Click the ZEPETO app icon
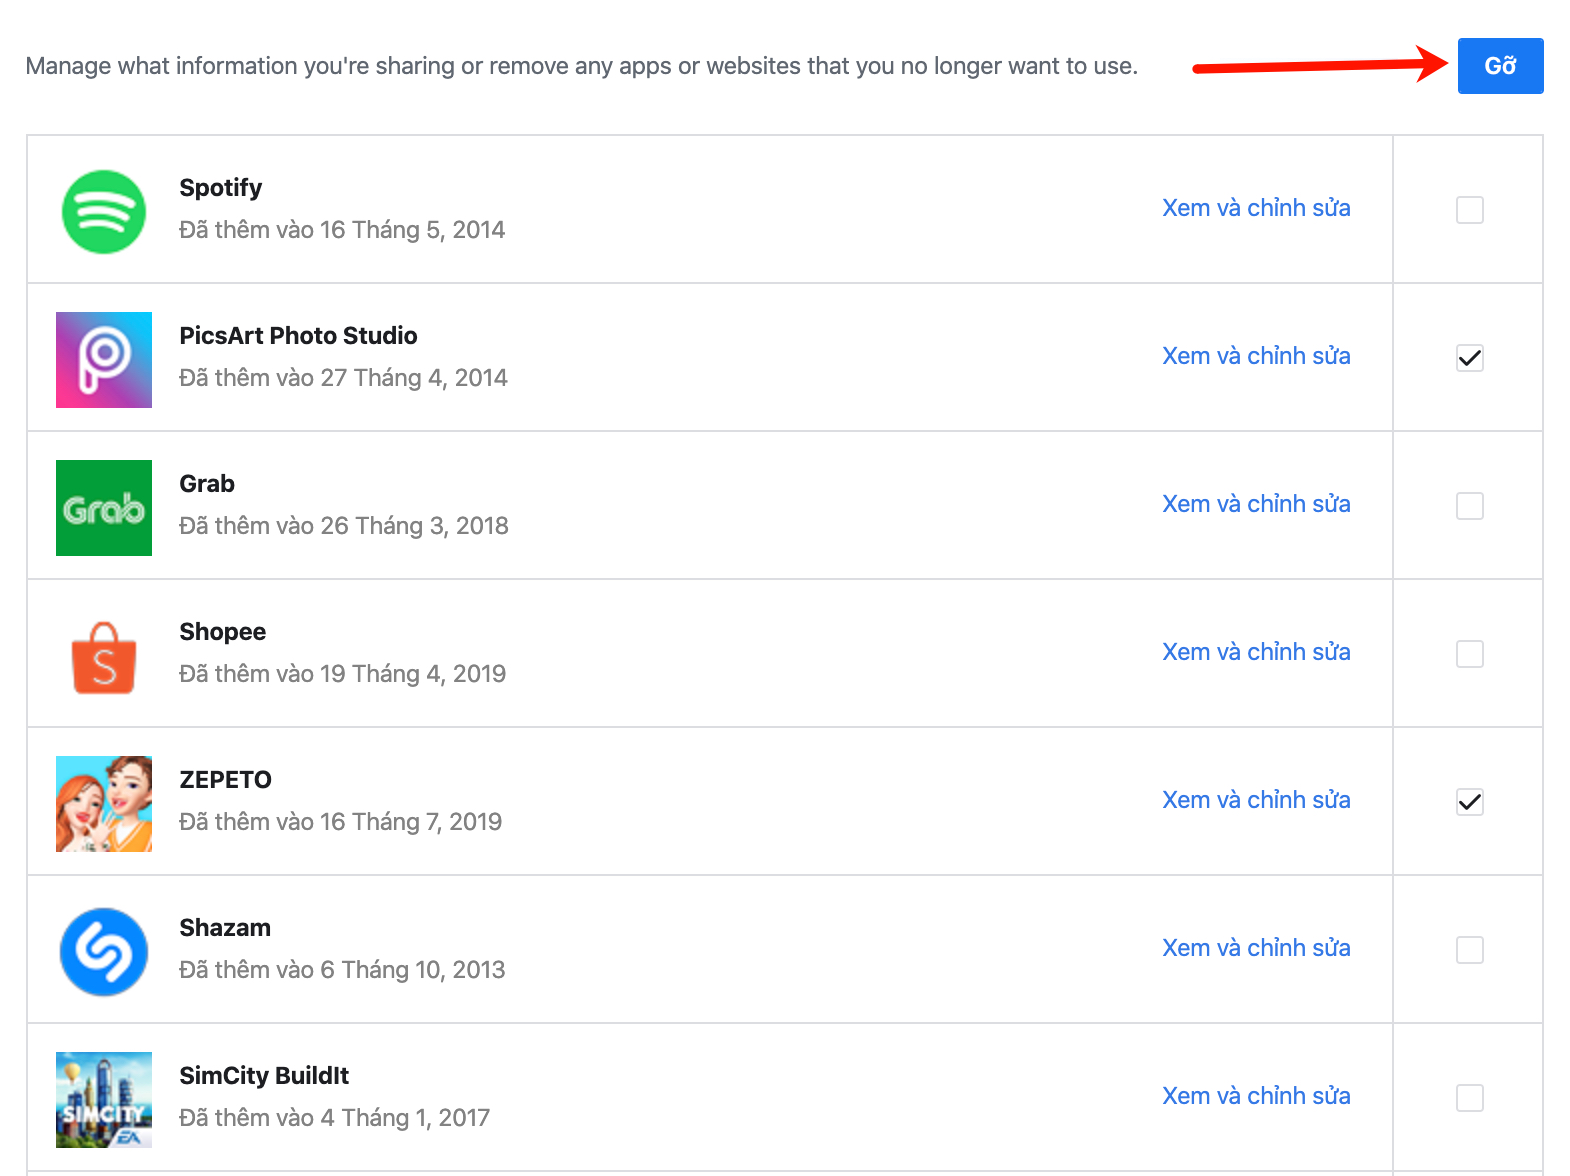 click(104, 804)
